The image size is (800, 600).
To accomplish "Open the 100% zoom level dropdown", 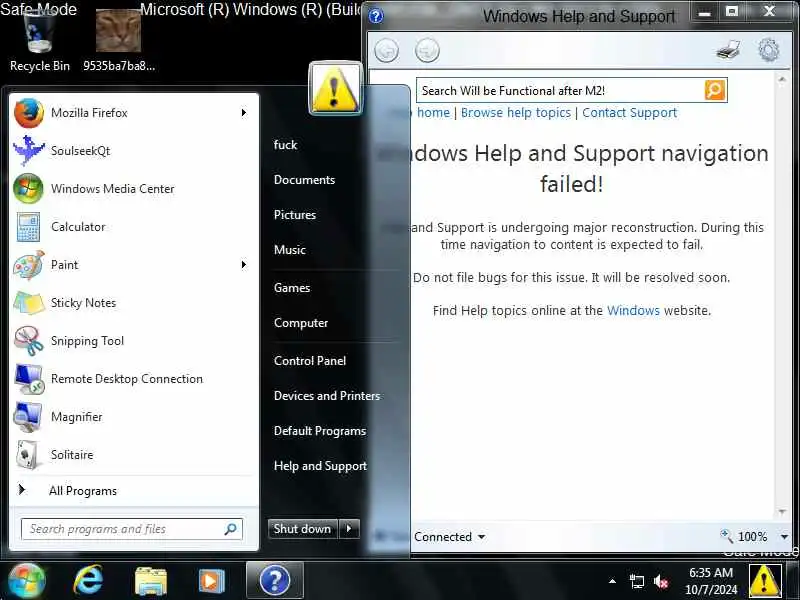I will point(784,537).
